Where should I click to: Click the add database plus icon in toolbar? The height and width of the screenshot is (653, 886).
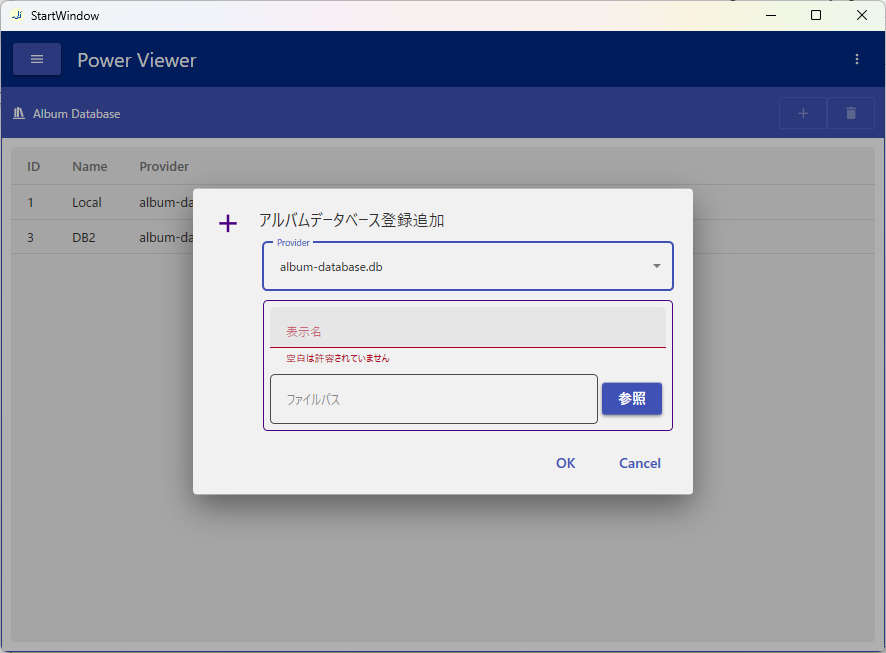point(803,113)
